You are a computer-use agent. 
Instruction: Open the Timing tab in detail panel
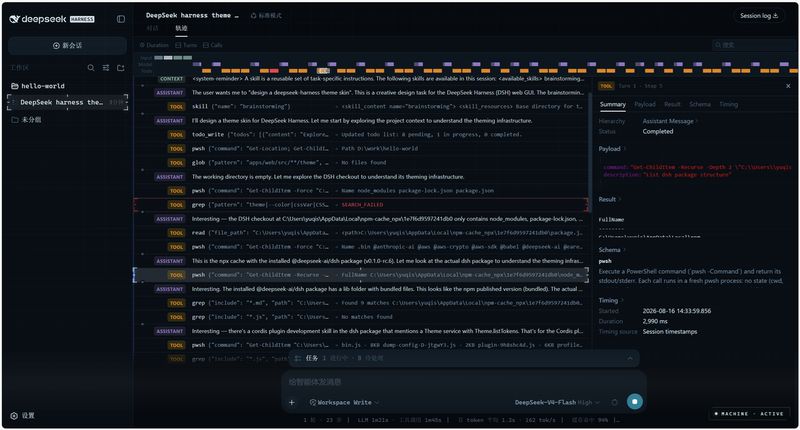(729, 104)
